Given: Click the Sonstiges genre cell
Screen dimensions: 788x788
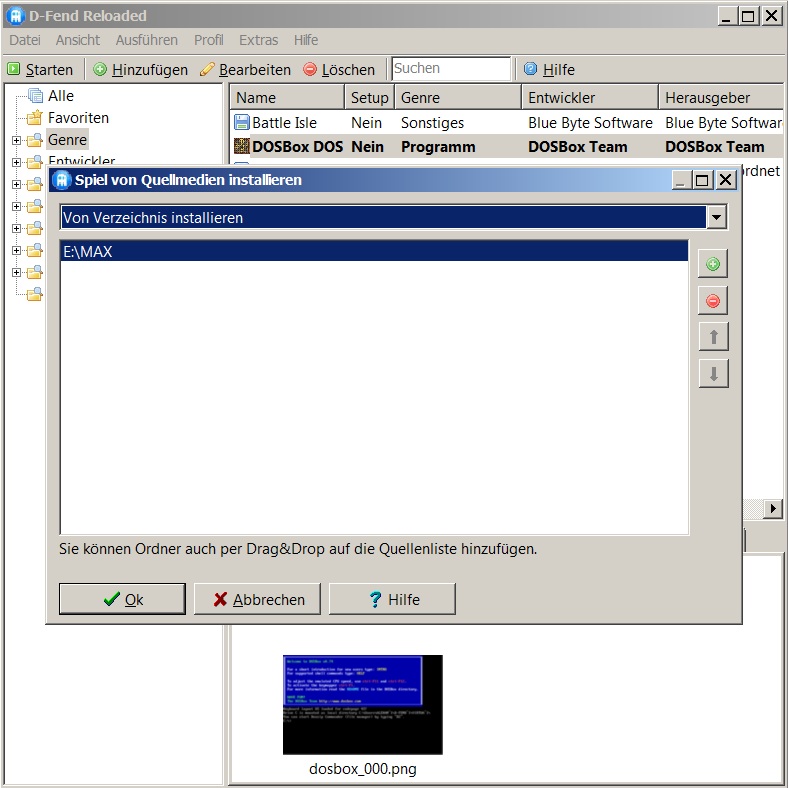Looking at the screenshot, I should tap(432, 123).
